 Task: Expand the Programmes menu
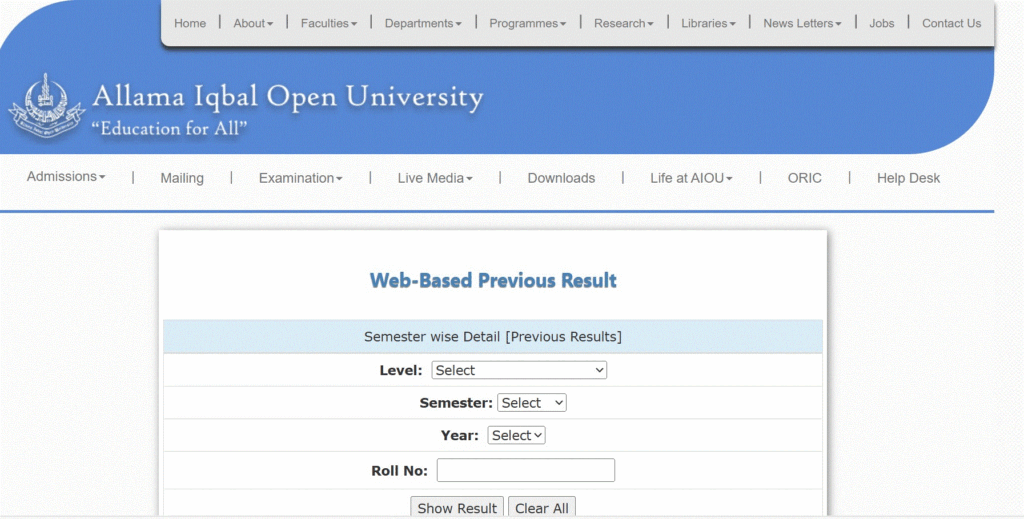[x=528, y=24]
